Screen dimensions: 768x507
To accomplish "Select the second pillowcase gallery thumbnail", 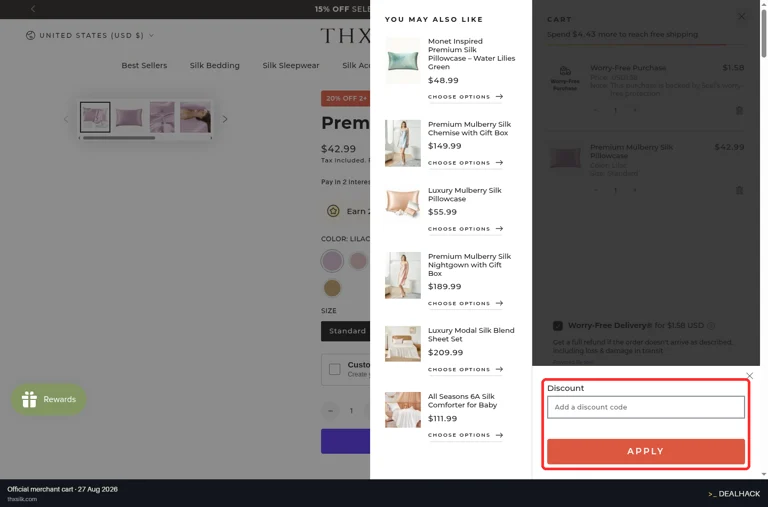I will (129, 117).
